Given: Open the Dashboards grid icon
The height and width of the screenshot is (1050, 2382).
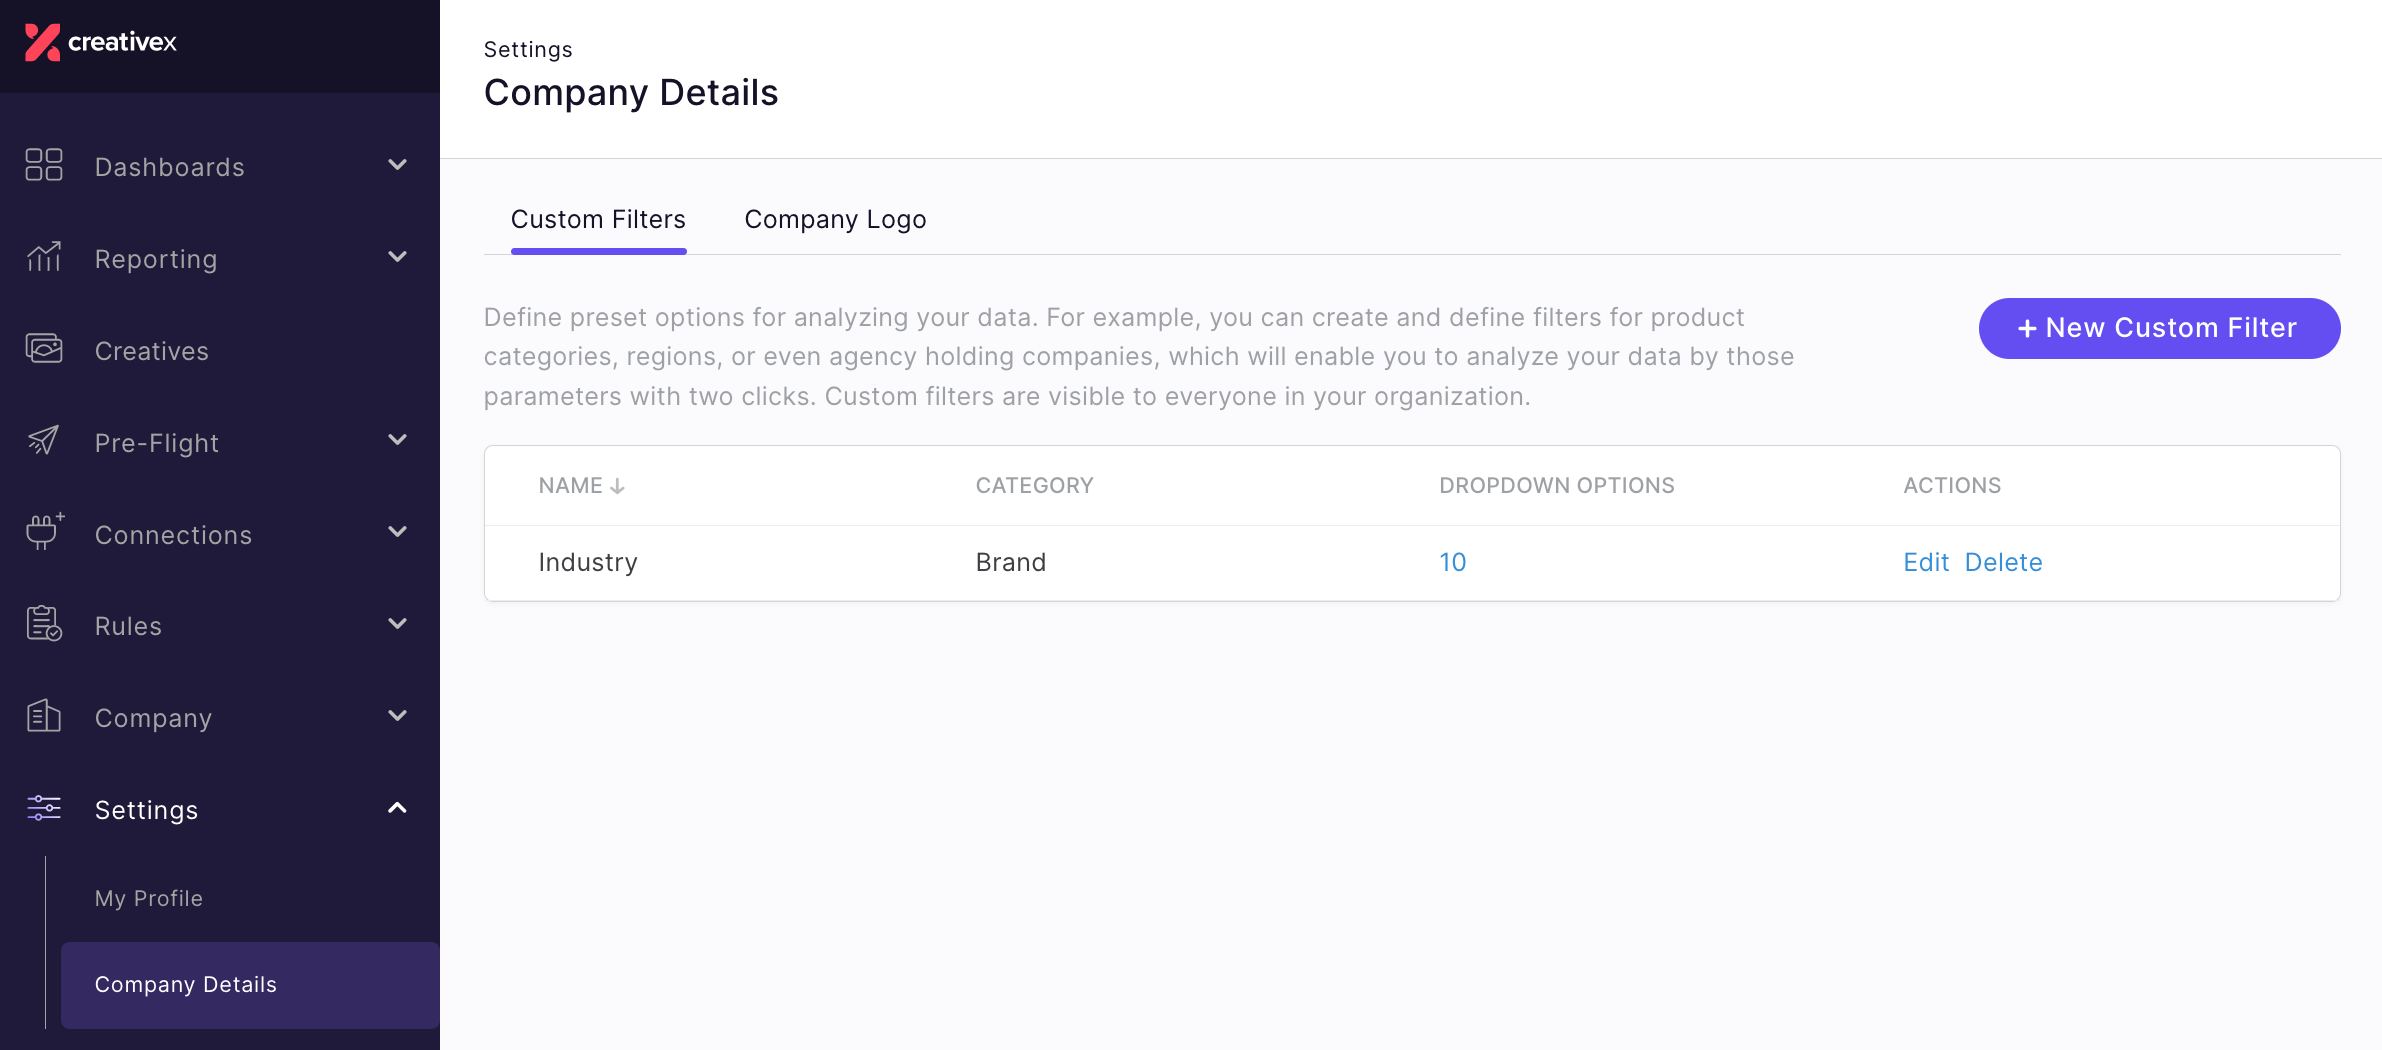Looking at the screenshot, I should tap(44, 165).
